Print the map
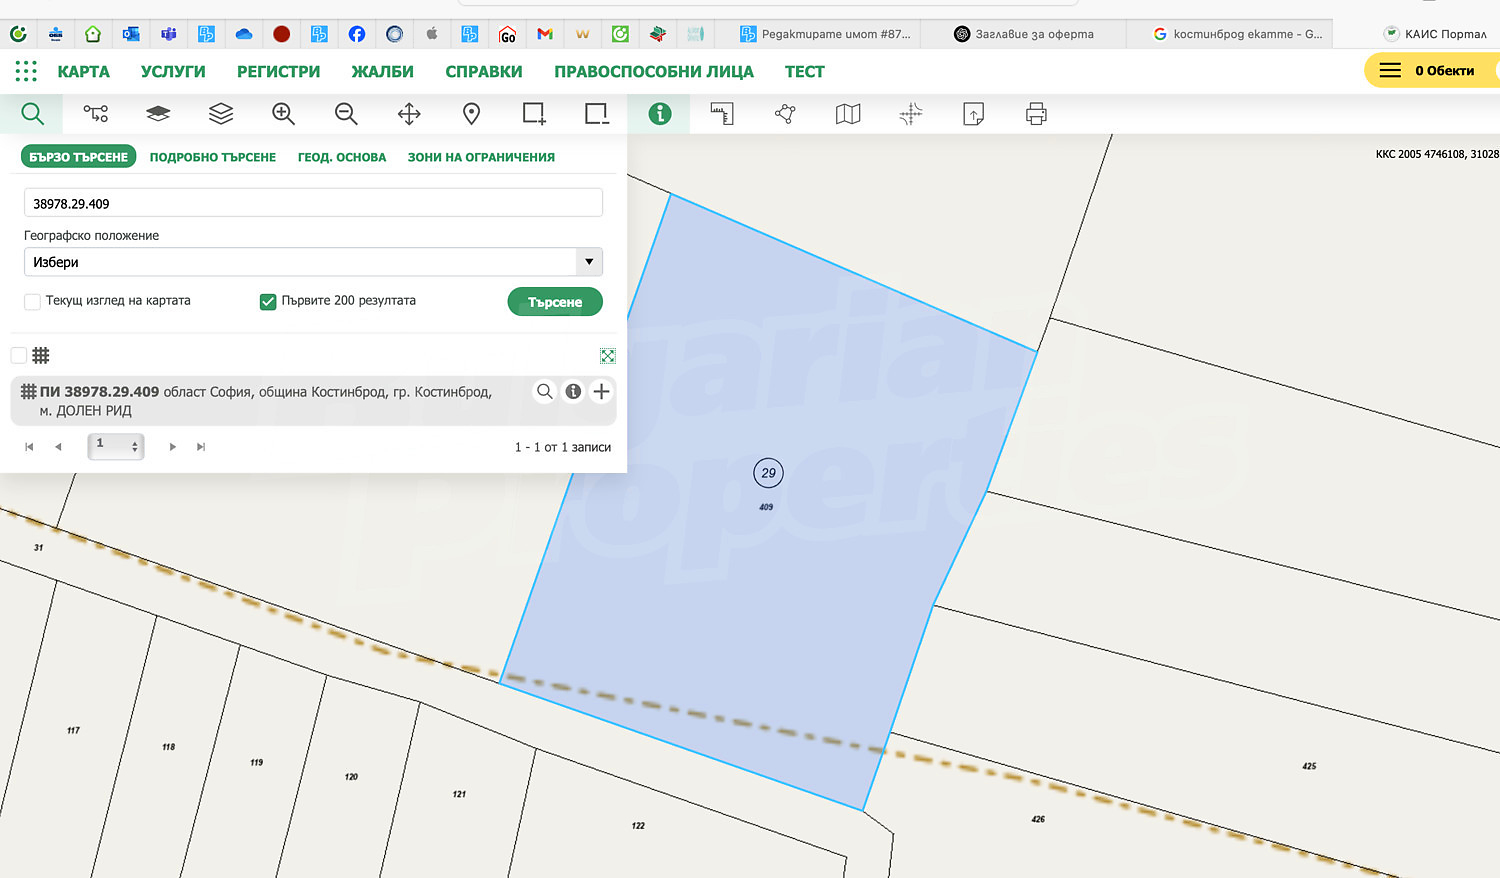 [1036, 114]
